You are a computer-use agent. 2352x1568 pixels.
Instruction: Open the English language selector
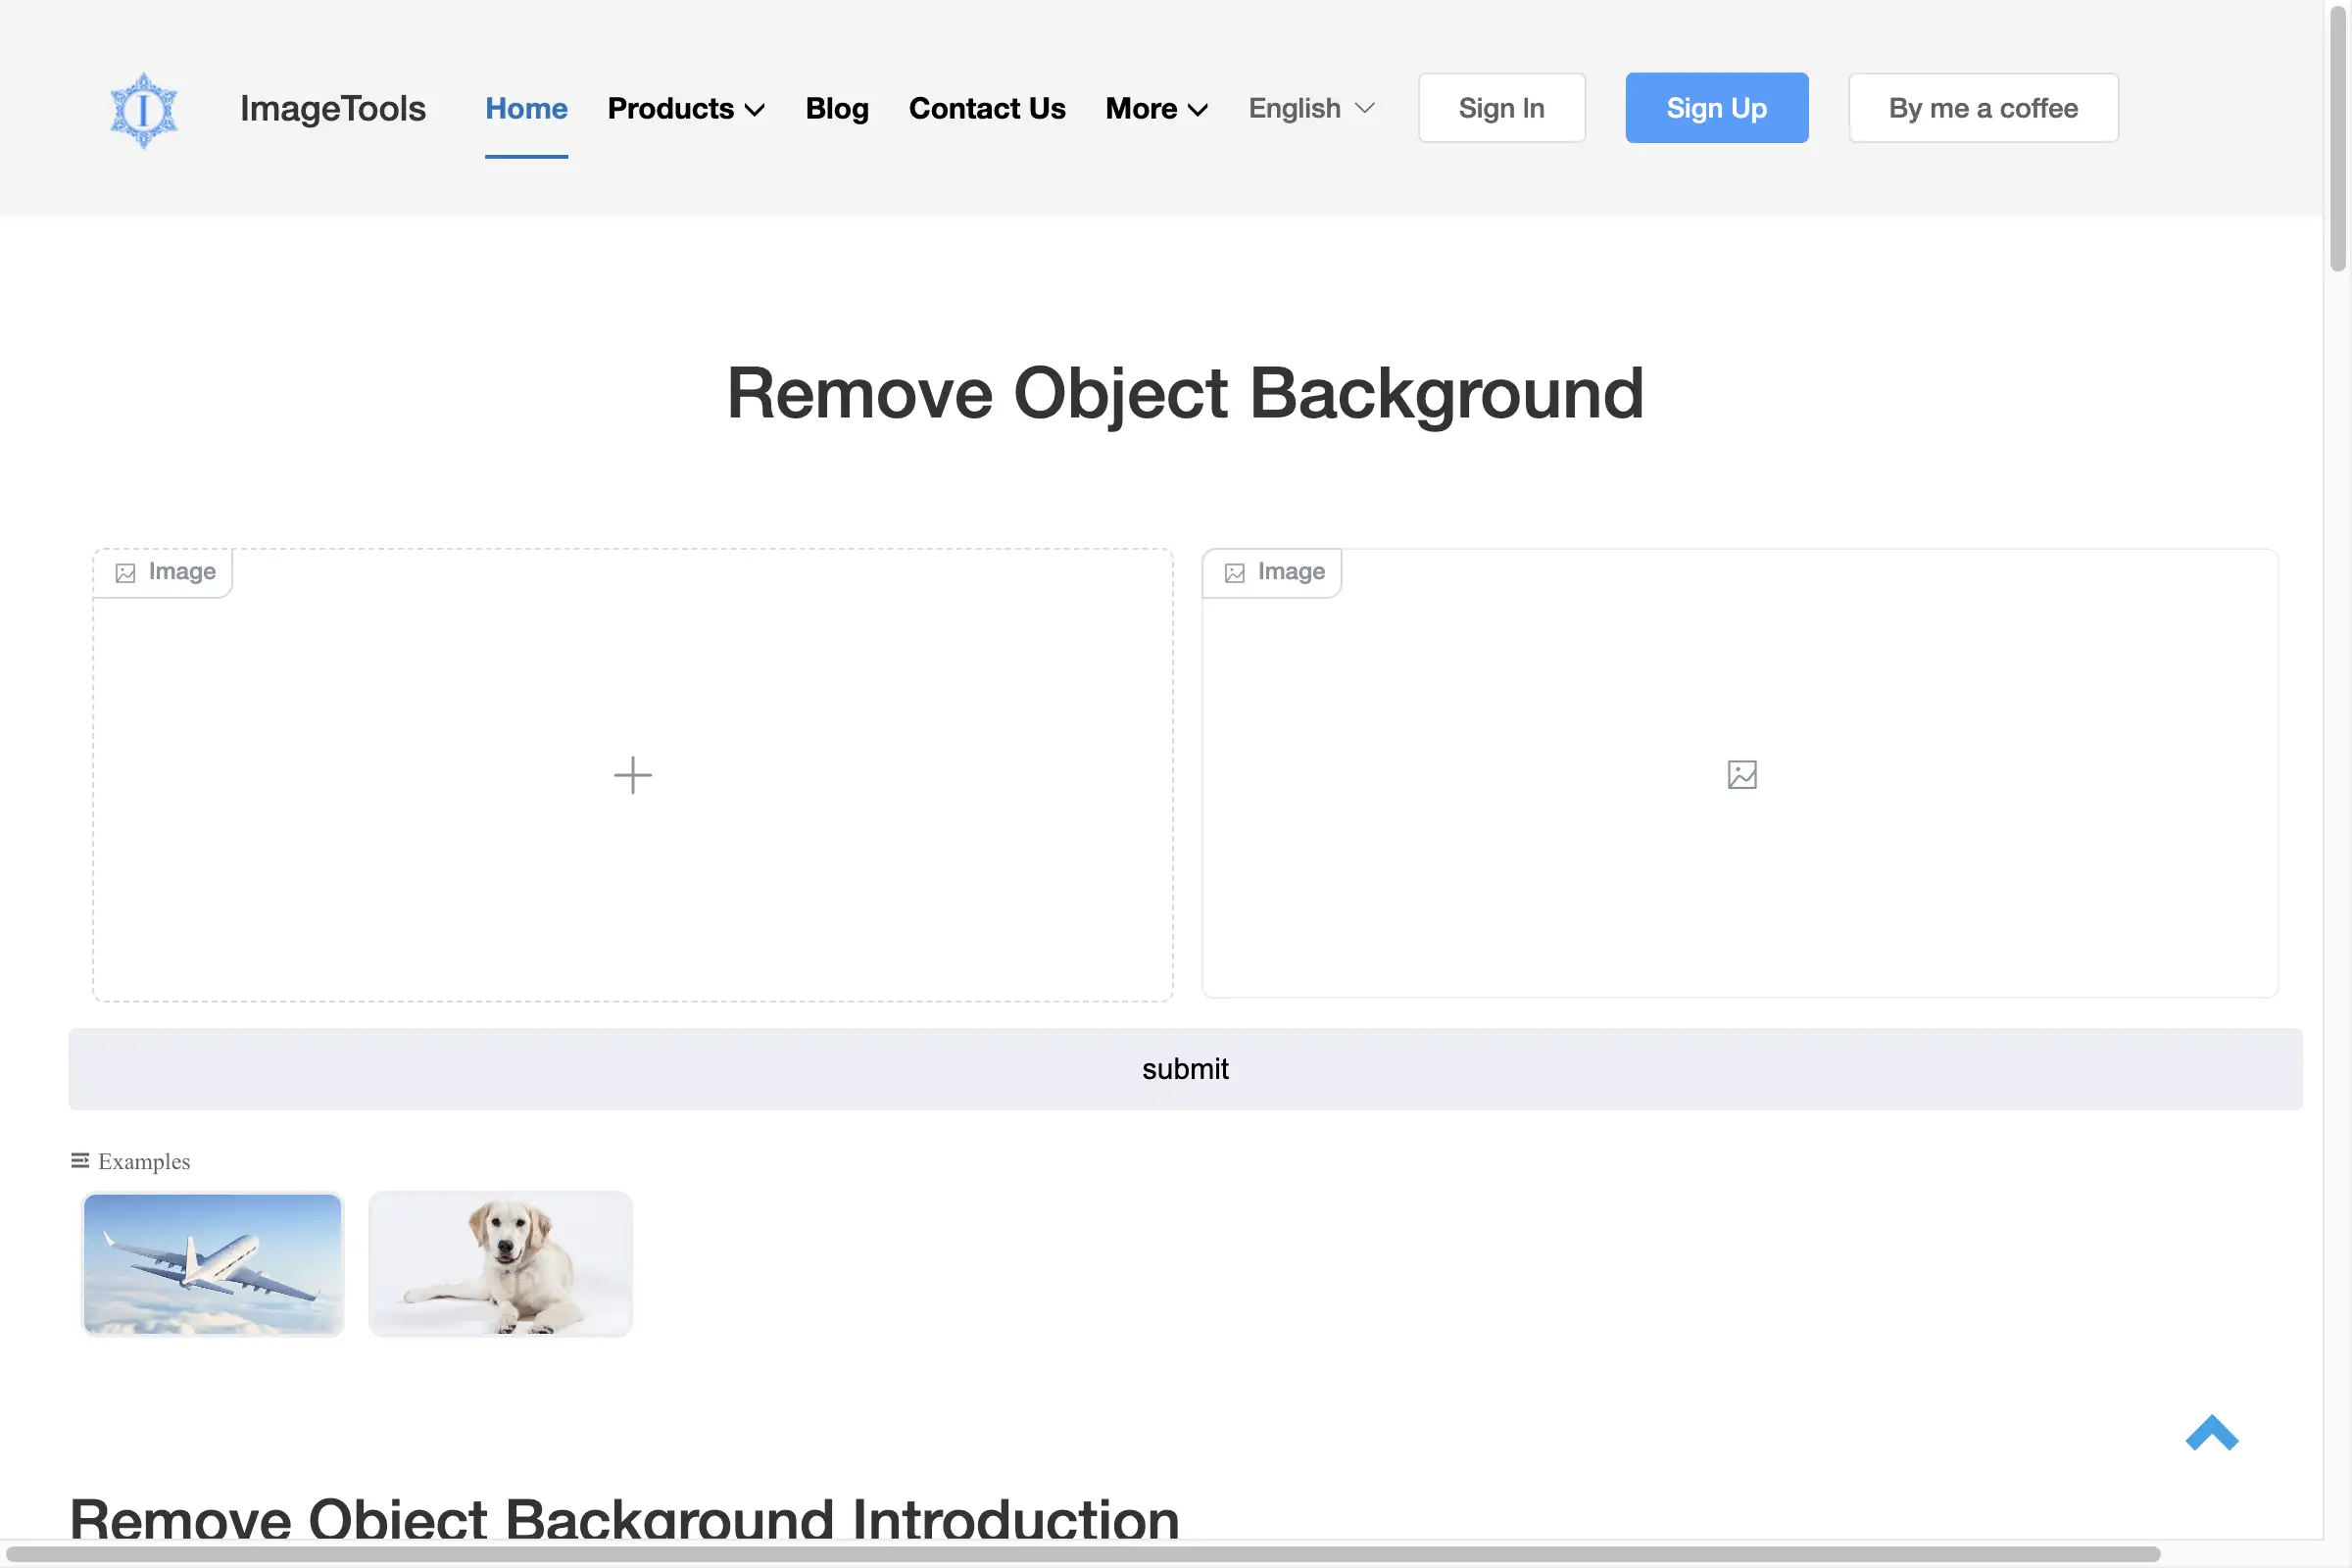coord(1310,108)
